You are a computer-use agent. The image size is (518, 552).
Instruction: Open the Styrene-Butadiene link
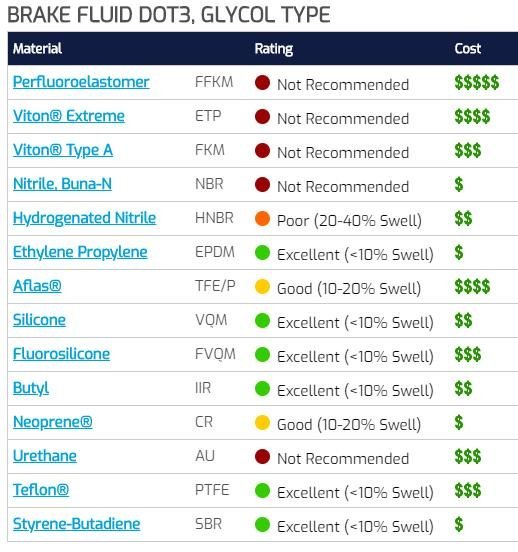point(76,524)
